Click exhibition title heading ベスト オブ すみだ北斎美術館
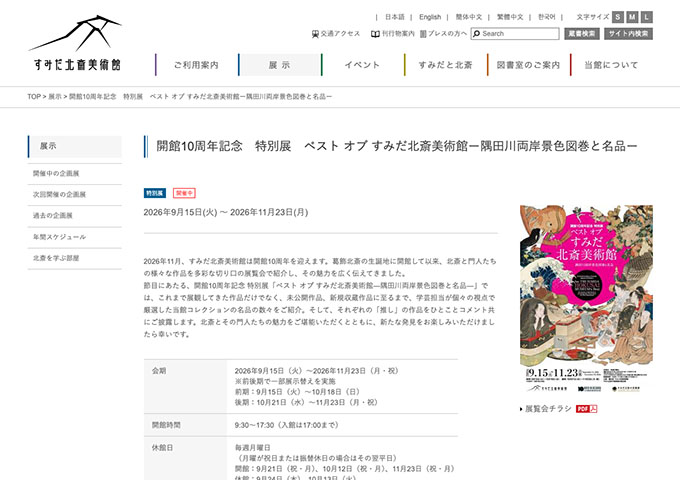This screenshot has height=480, width=680. point(396,146)
